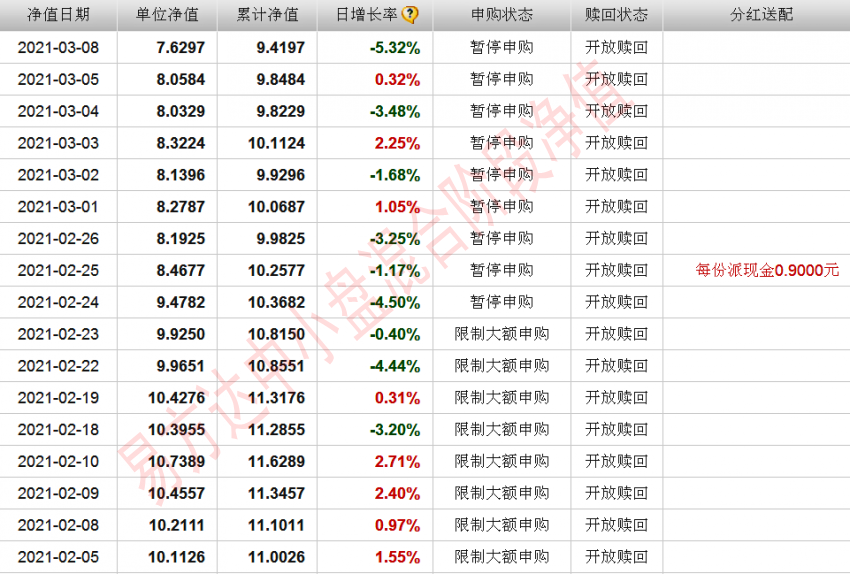Select date cell 2021-02-08
The height and width of the screenshot is (574, 850).
[59, 525]
